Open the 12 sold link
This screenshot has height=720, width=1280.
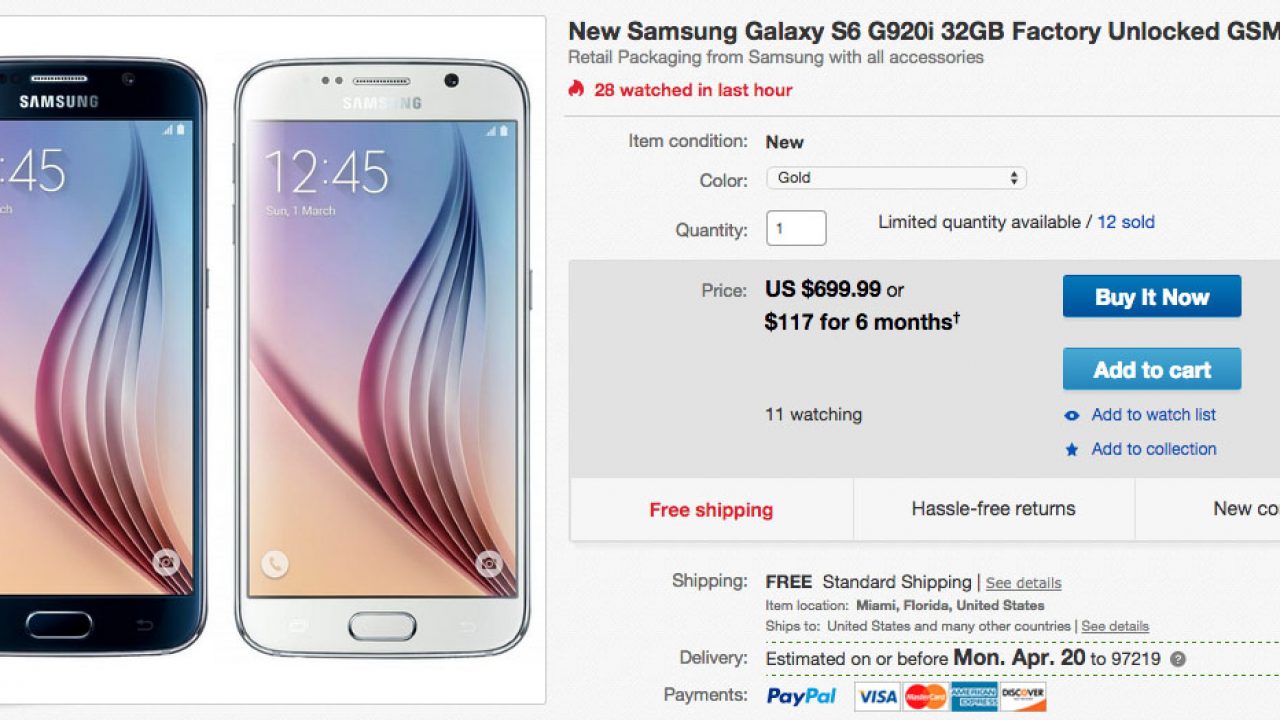[x=1126, y=222]
